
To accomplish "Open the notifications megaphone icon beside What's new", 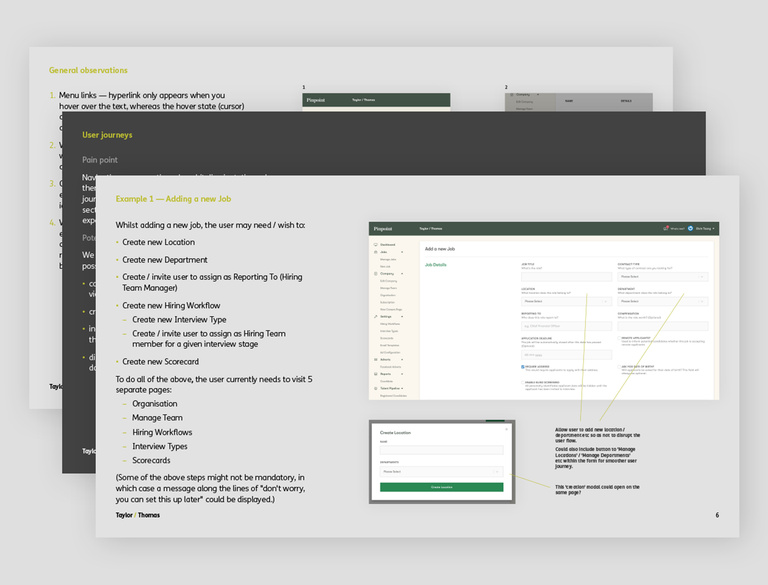I will pyautogui.click(x=666, y=228).
